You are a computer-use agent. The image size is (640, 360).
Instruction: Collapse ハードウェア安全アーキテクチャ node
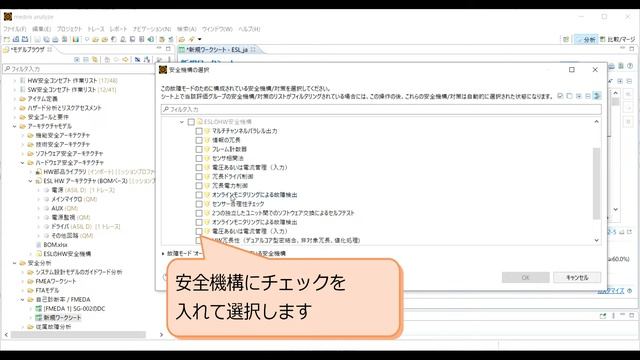pos(23,163)
